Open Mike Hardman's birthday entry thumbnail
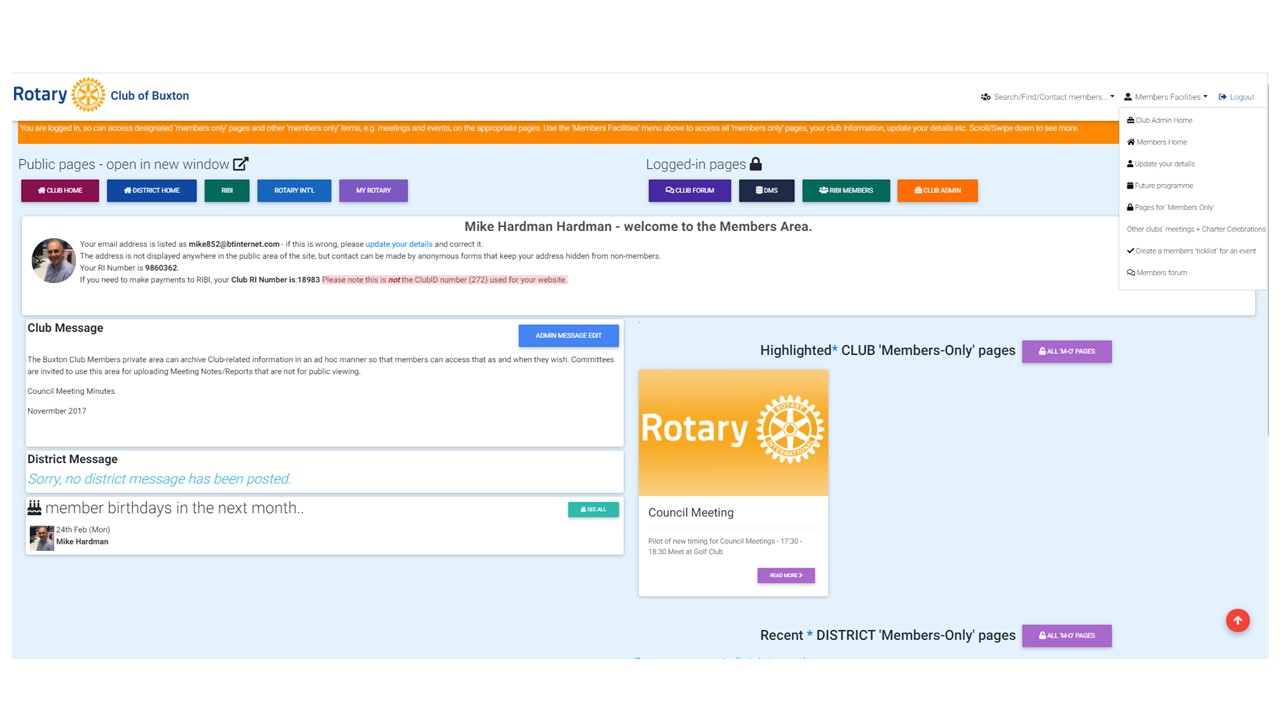 click(x=41, y=538)
